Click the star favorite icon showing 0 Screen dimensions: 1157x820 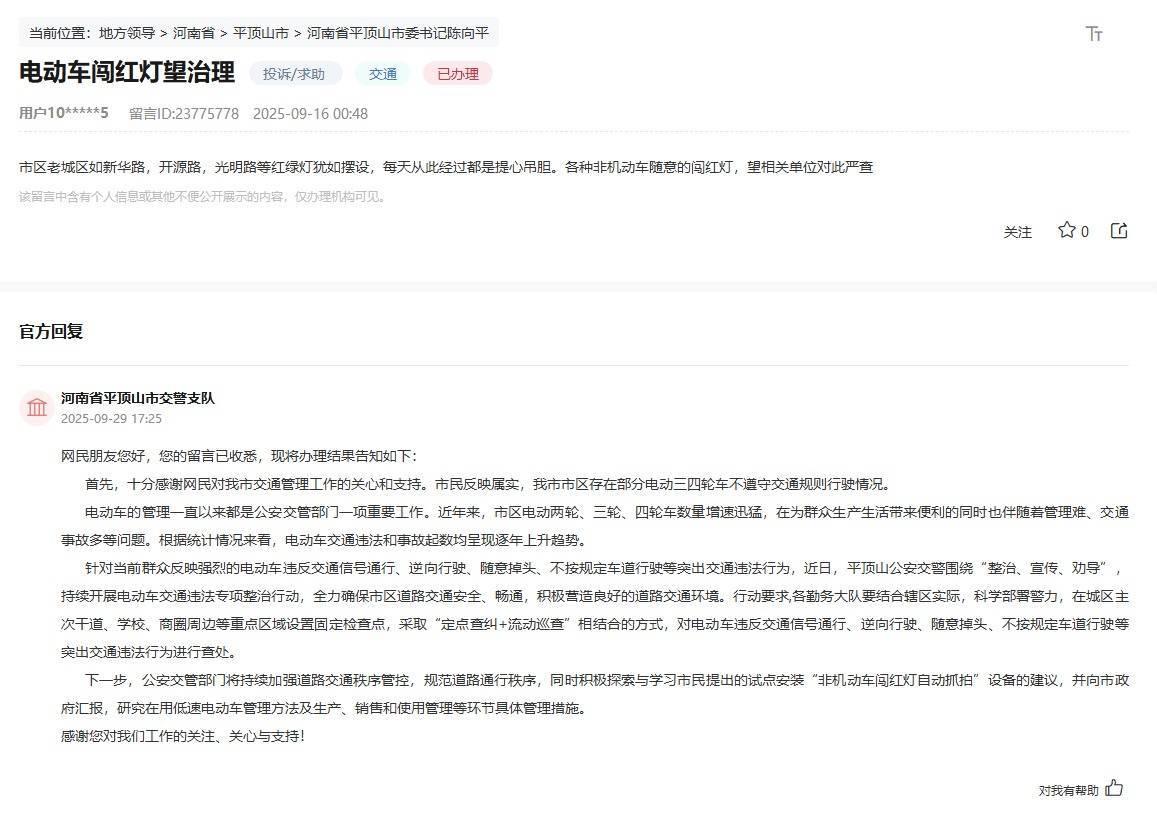(1065, 230)
